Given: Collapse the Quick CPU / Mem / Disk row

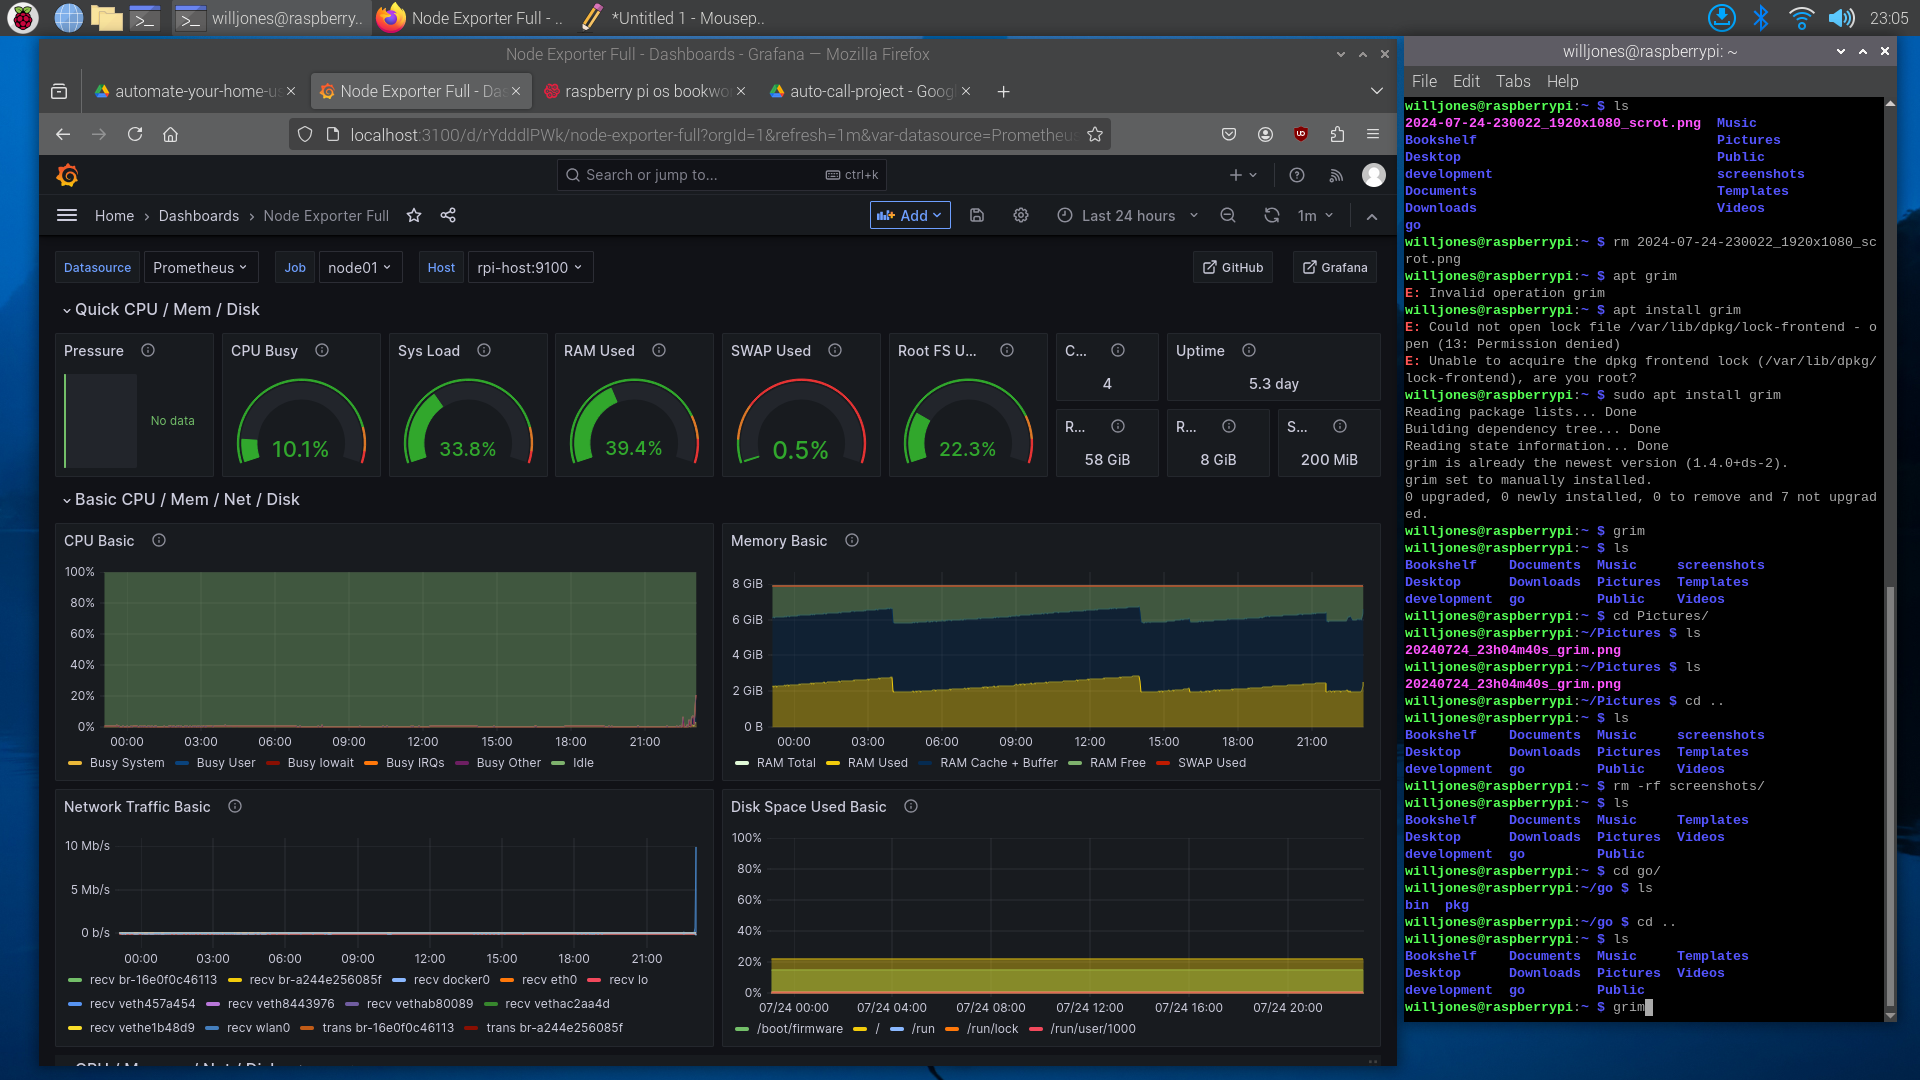Looking at the screenshot, I should pos(160,310).
